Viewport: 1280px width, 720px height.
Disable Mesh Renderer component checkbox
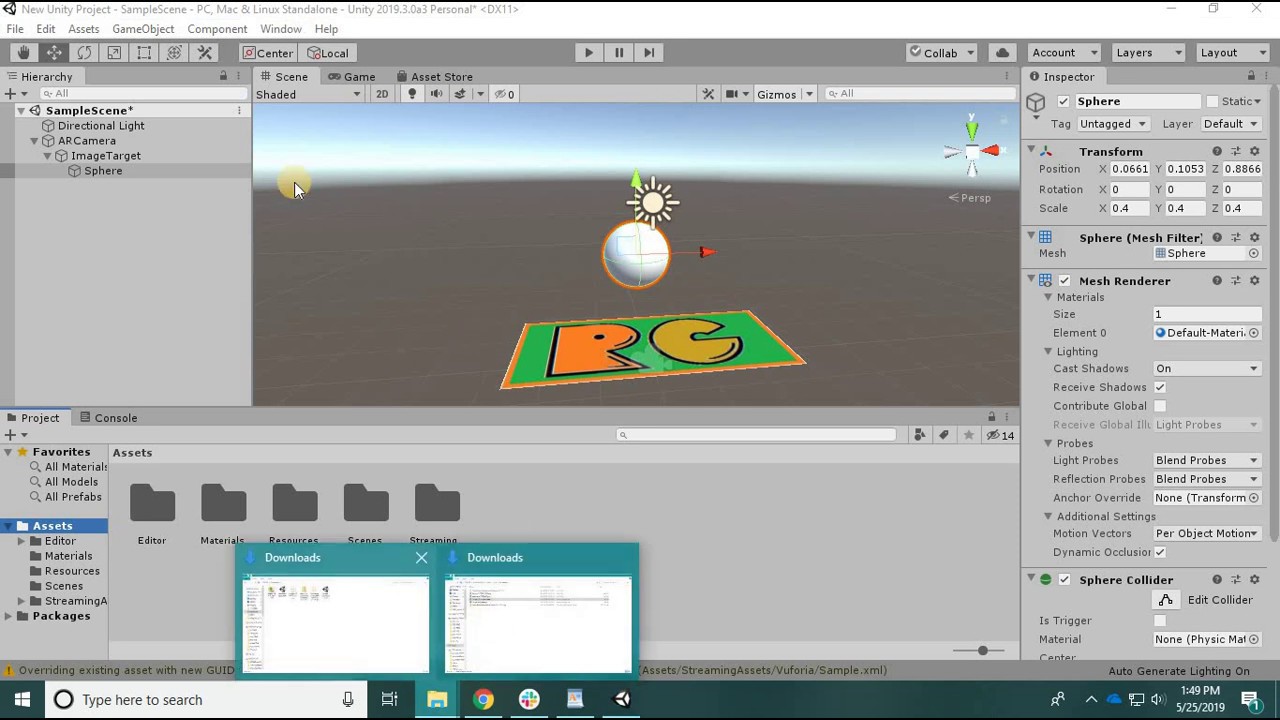[x=1064, y=281]
